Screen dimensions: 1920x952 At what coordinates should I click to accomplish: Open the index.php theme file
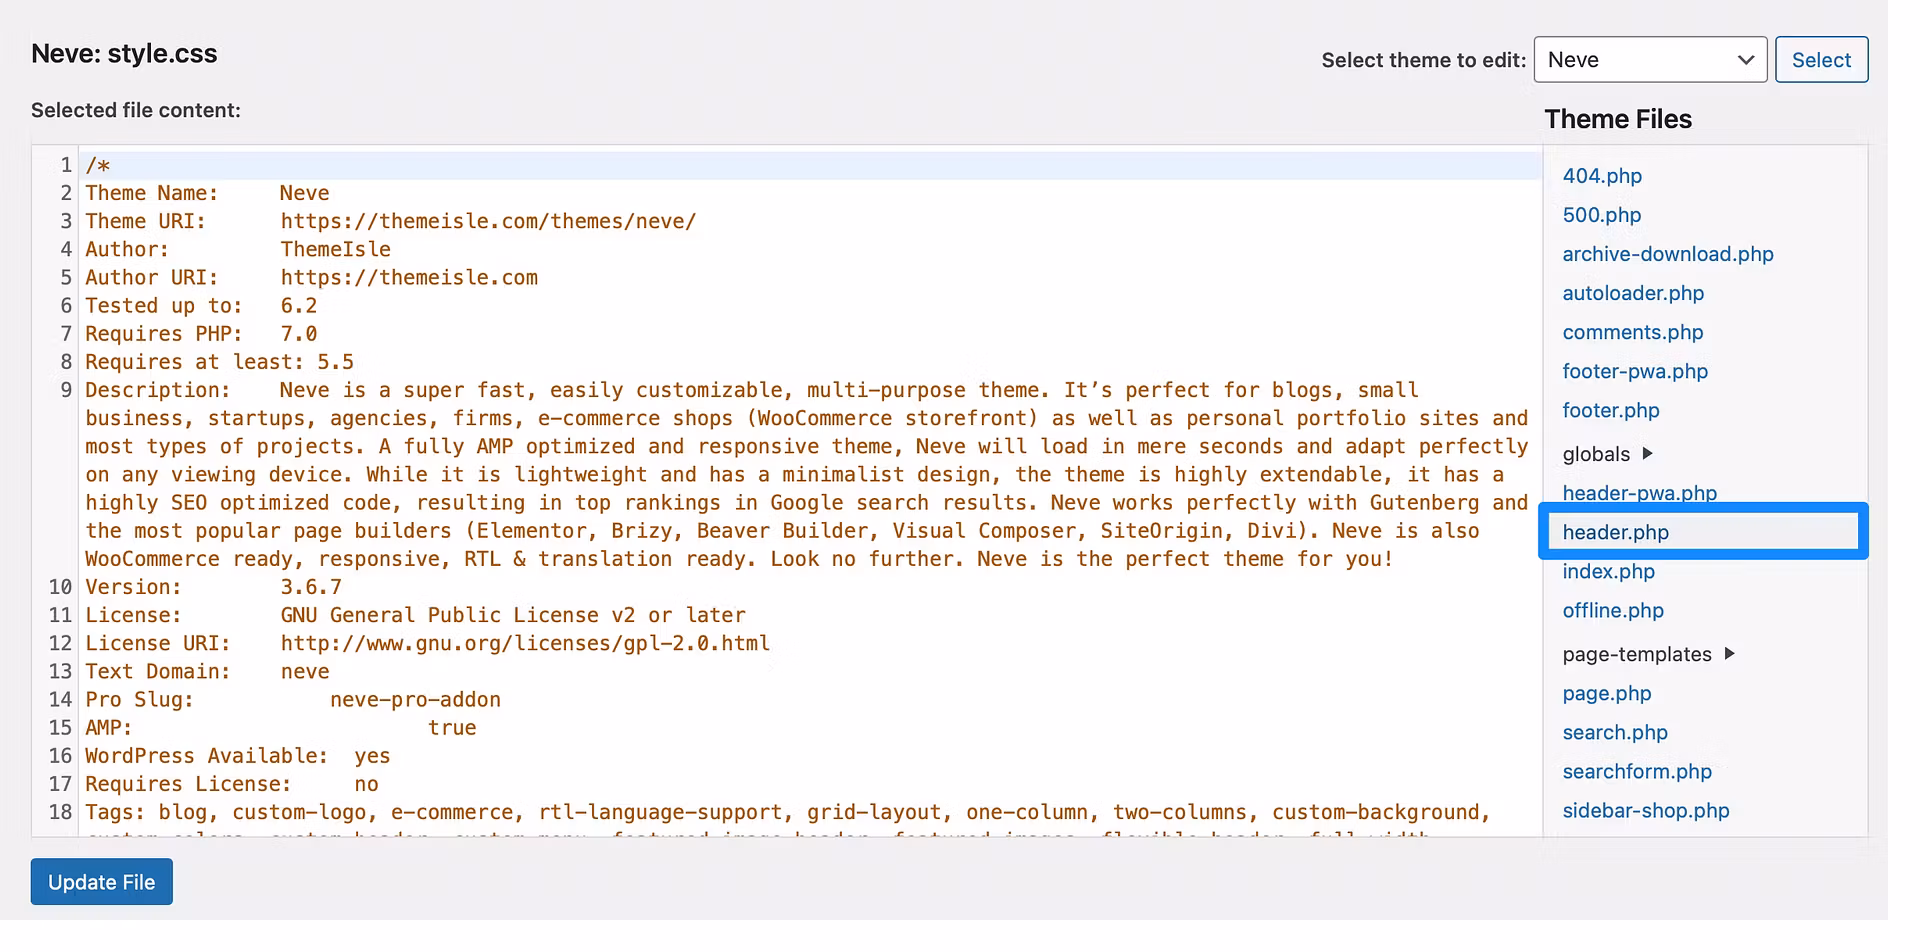coord(1609,571)
